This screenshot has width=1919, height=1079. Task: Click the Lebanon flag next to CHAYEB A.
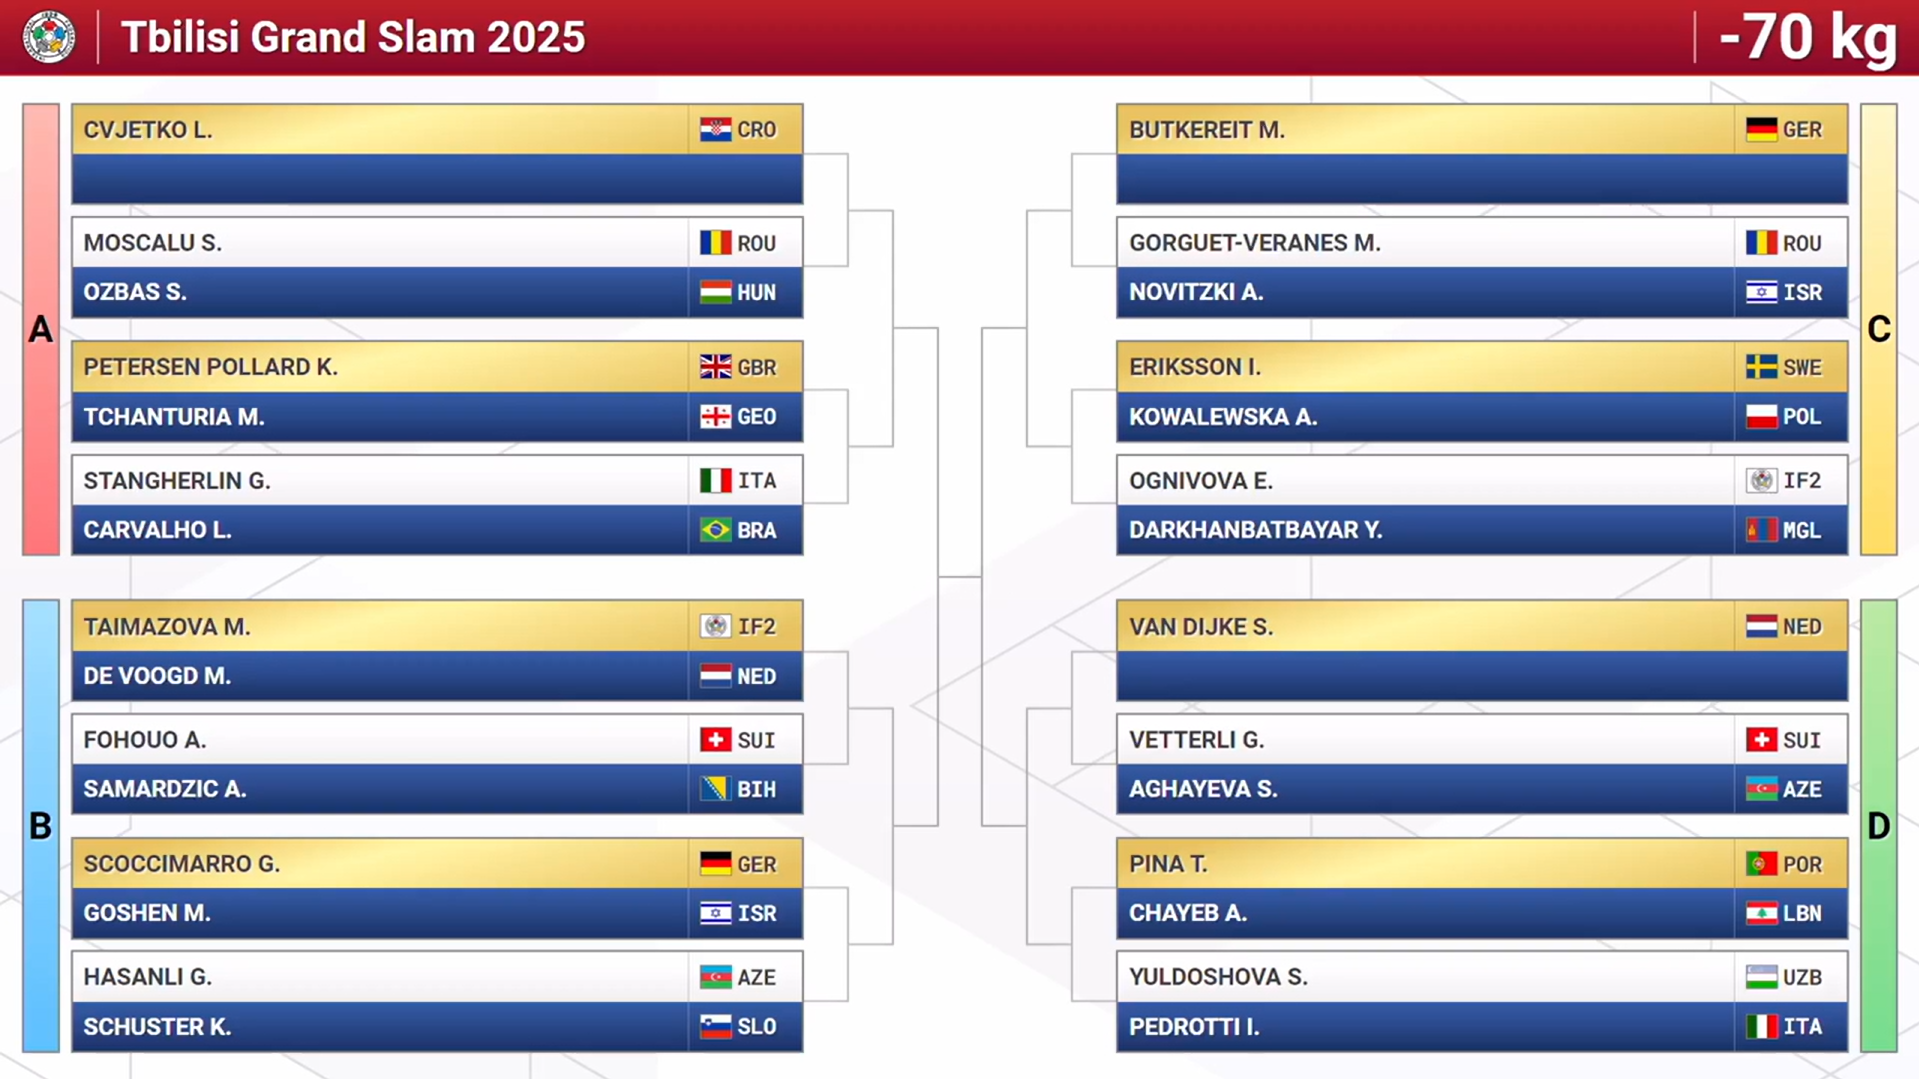(x=1761, y=913)
